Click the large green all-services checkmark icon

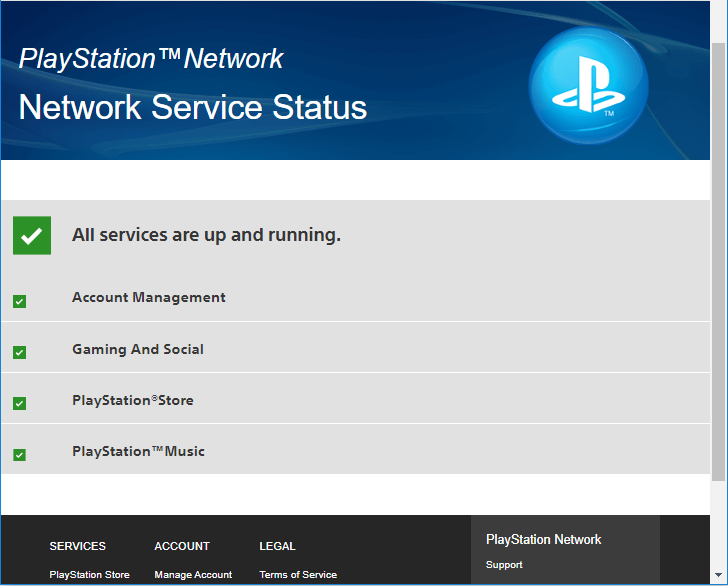32,235
